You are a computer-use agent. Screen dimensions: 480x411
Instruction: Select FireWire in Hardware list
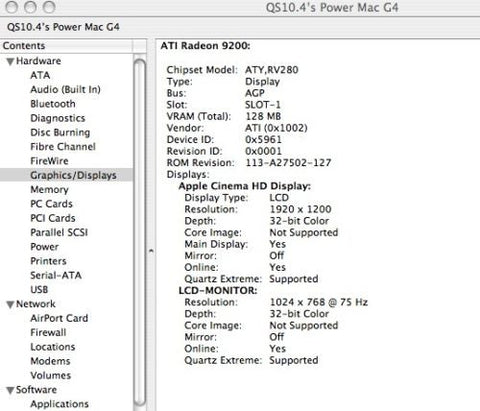tap(49, 161)
